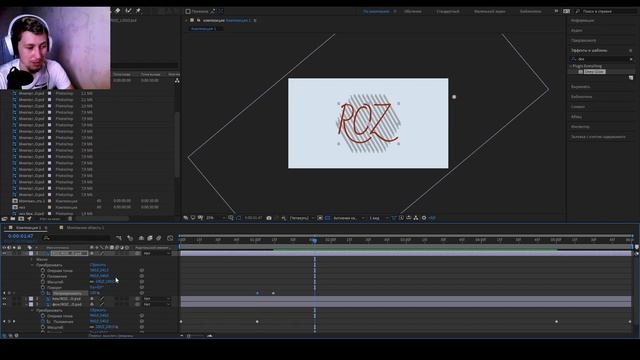Select the Puppet Pin tool in top toolbar
The width and height of the screenshot is (640, 360).
[138, 11]
